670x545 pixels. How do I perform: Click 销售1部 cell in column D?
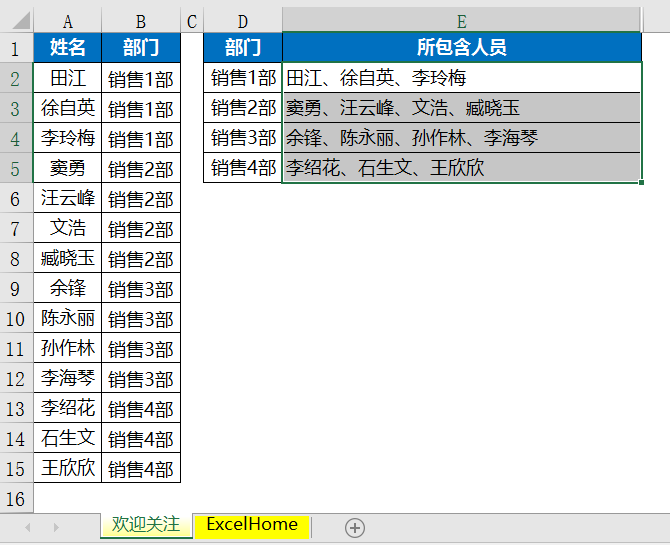click(x=243, y=78)
